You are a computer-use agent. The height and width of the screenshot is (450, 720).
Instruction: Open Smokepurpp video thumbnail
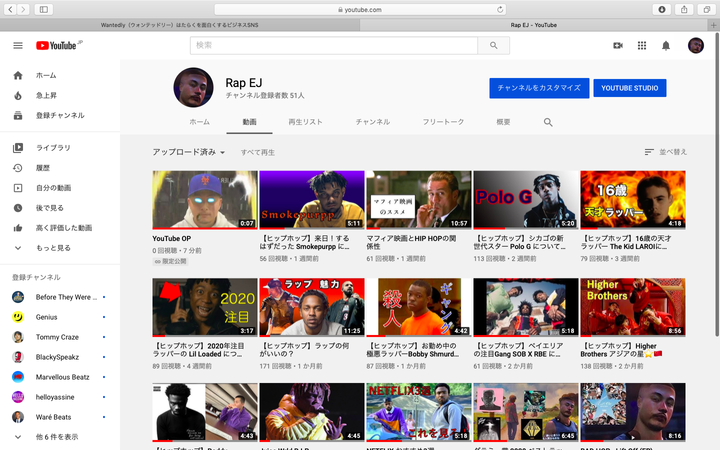[312, 200]
